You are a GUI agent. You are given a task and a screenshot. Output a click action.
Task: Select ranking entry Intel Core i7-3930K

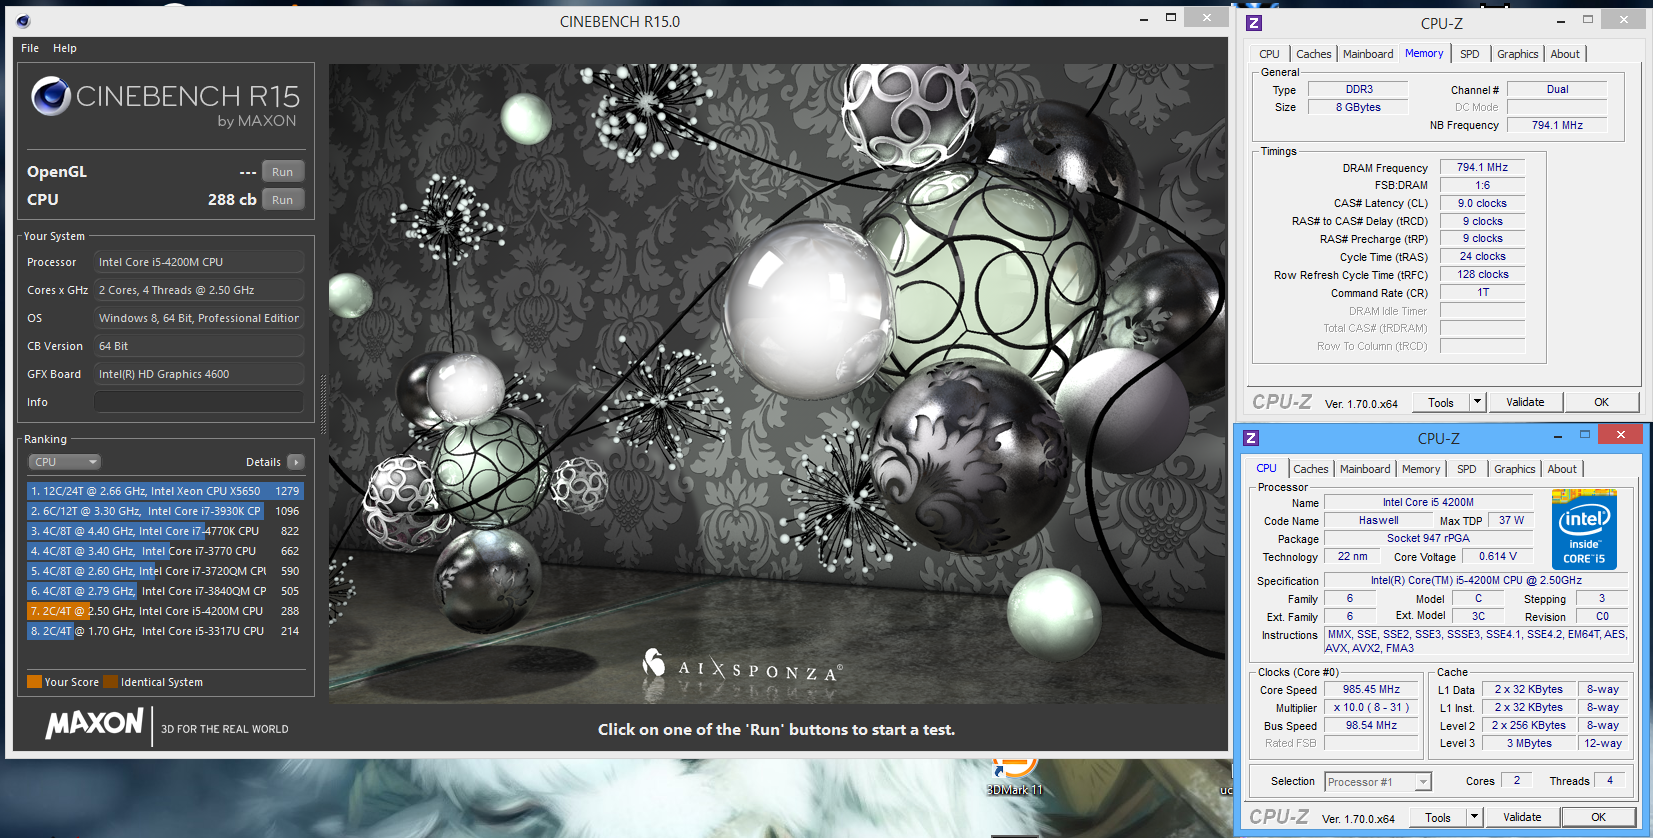pos(165,511)
